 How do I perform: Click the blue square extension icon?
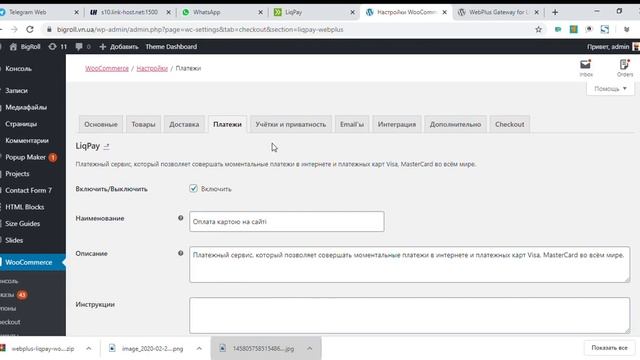604,29
